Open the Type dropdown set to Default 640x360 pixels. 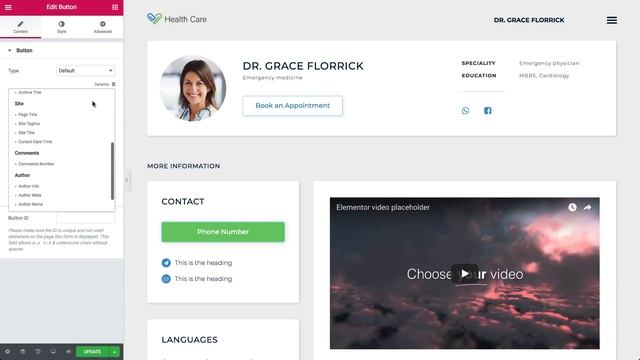(85, 71)
